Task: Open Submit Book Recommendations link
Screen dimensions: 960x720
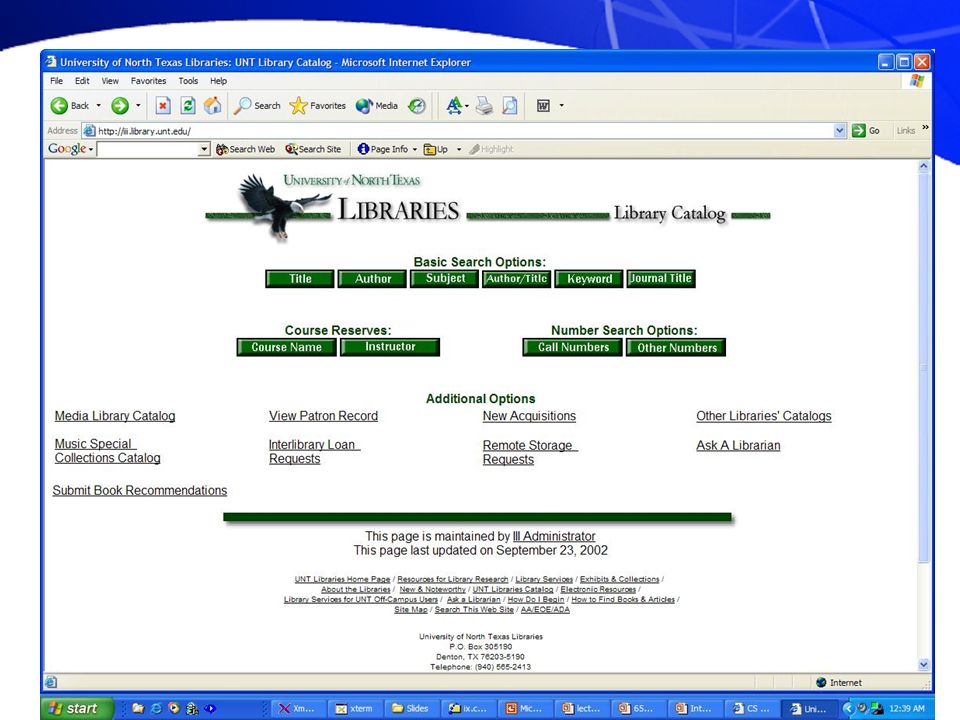Action: (140, 490)
